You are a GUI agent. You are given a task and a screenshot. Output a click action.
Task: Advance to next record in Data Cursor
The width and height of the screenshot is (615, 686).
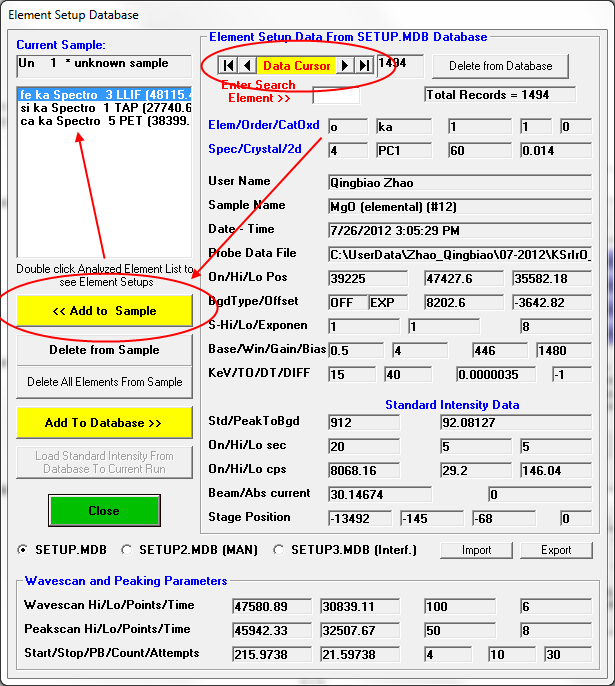(345, 65)
